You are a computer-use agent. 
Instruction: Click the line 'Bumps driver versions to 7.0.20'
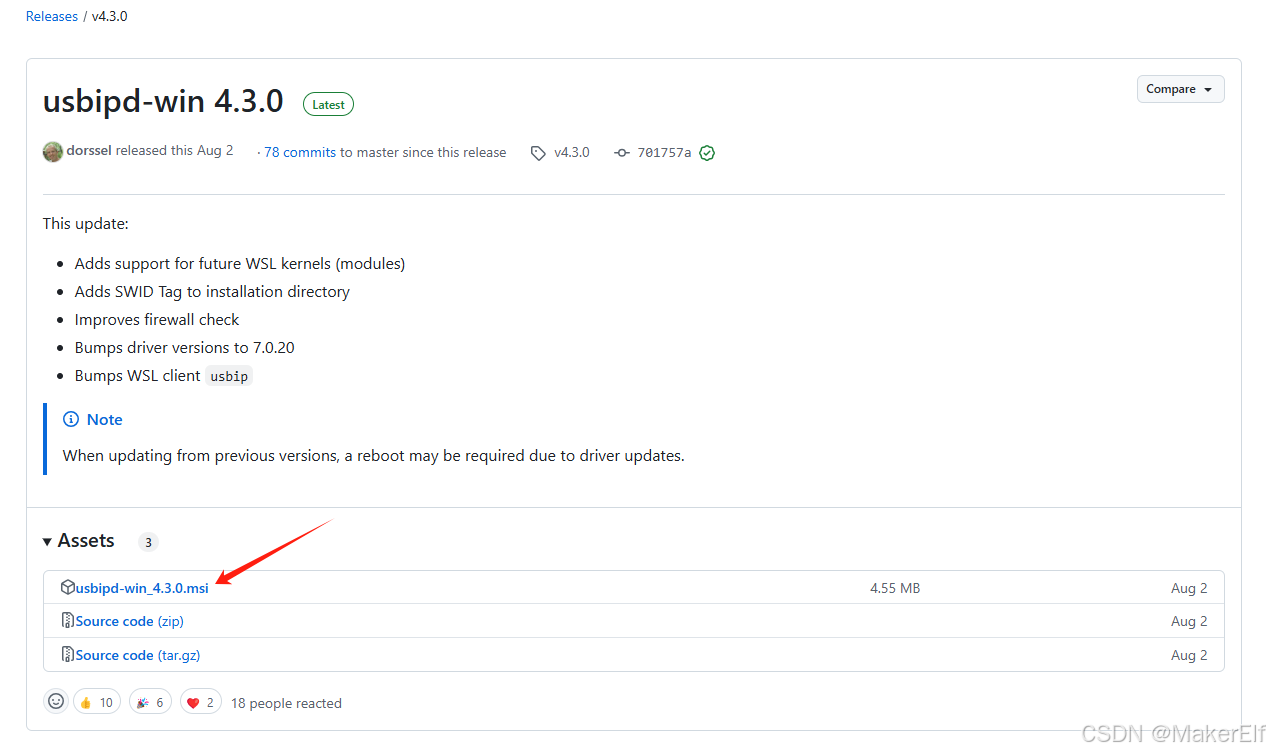click(185, 348)
